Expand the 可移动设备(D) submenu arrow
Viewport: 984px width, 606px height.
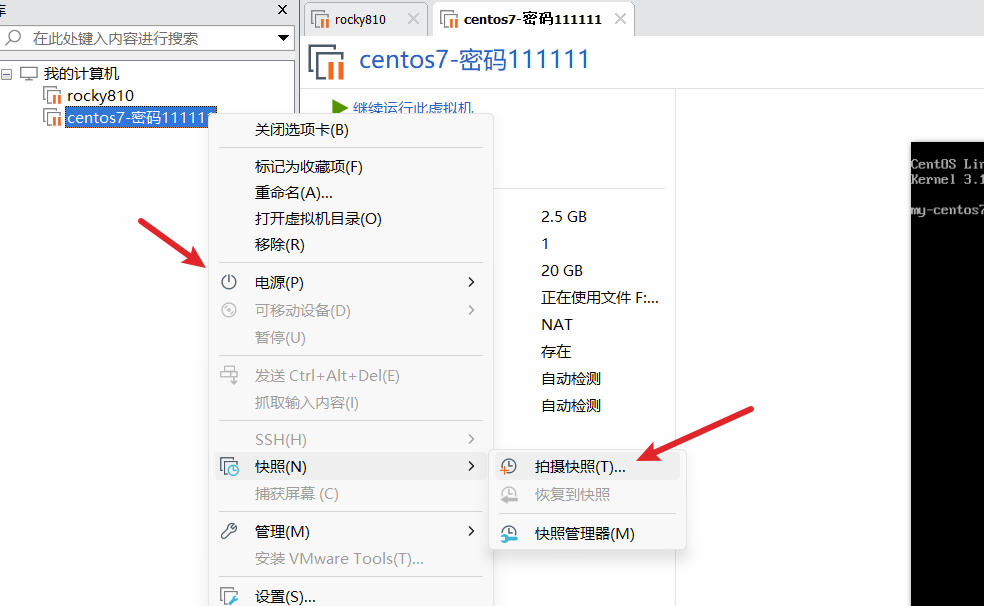(471, 310)
